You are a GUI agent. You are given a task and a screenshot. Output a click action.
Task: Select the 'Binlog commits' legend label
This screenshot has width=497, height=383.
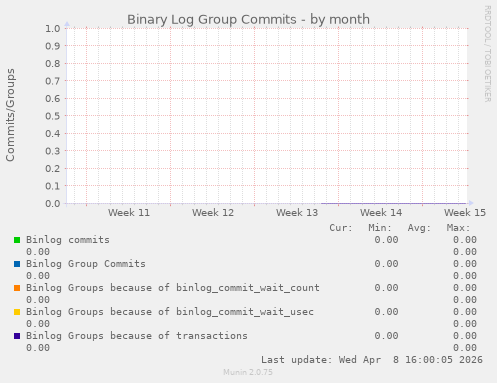point(68,240)
